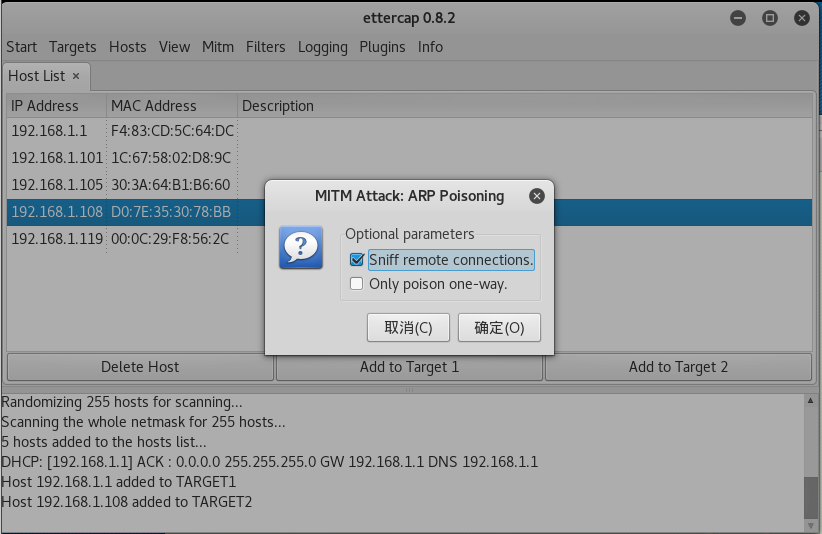
Task: Click the Delete Host button
Action: [140, 367]
